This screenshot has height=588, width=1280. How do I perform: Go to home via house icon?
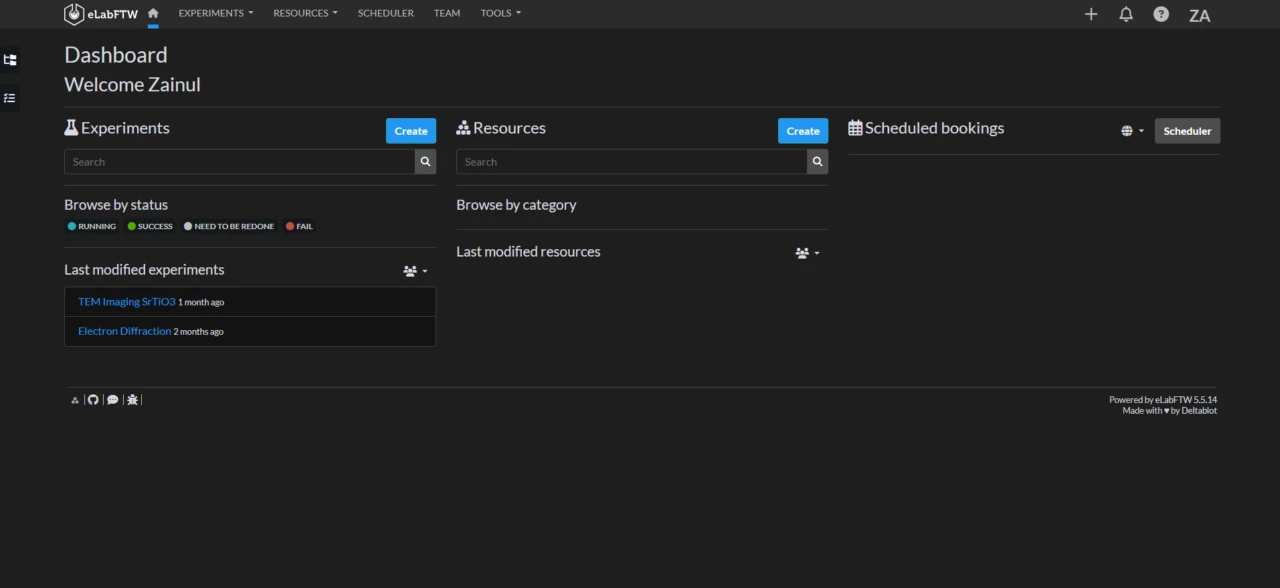pyautogui.click(x=153, y=13)
